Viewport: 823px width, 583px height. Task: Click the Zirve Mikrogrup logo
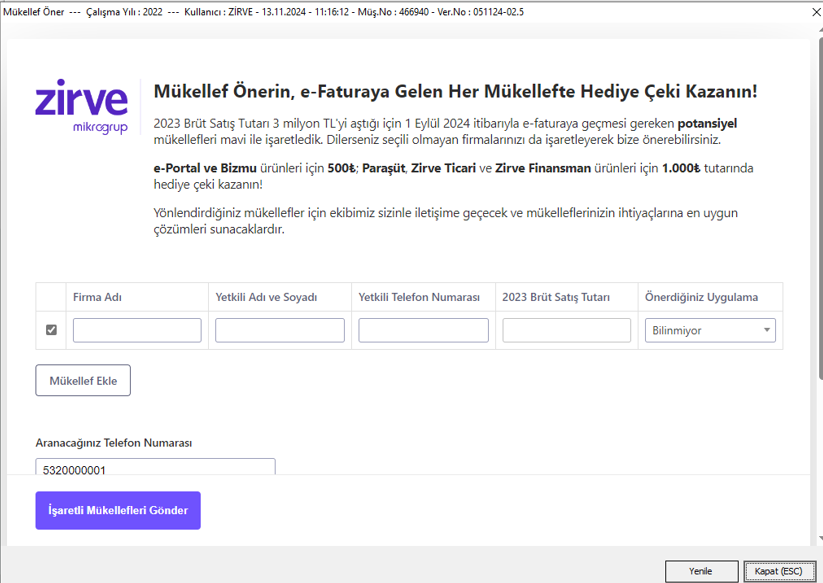tap(81, 107)
